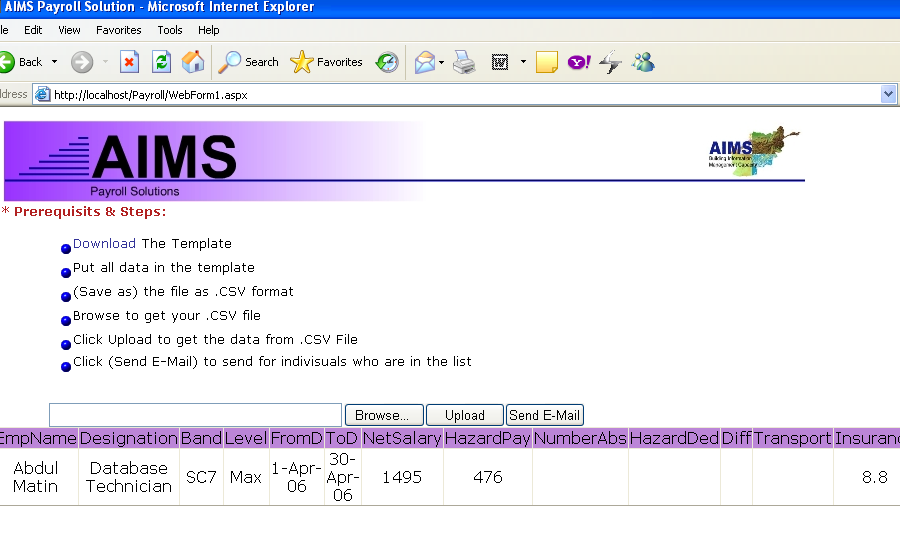The image size is (900, 555).
Task: Click the Mail envelope icon
Action: [425, 62]
